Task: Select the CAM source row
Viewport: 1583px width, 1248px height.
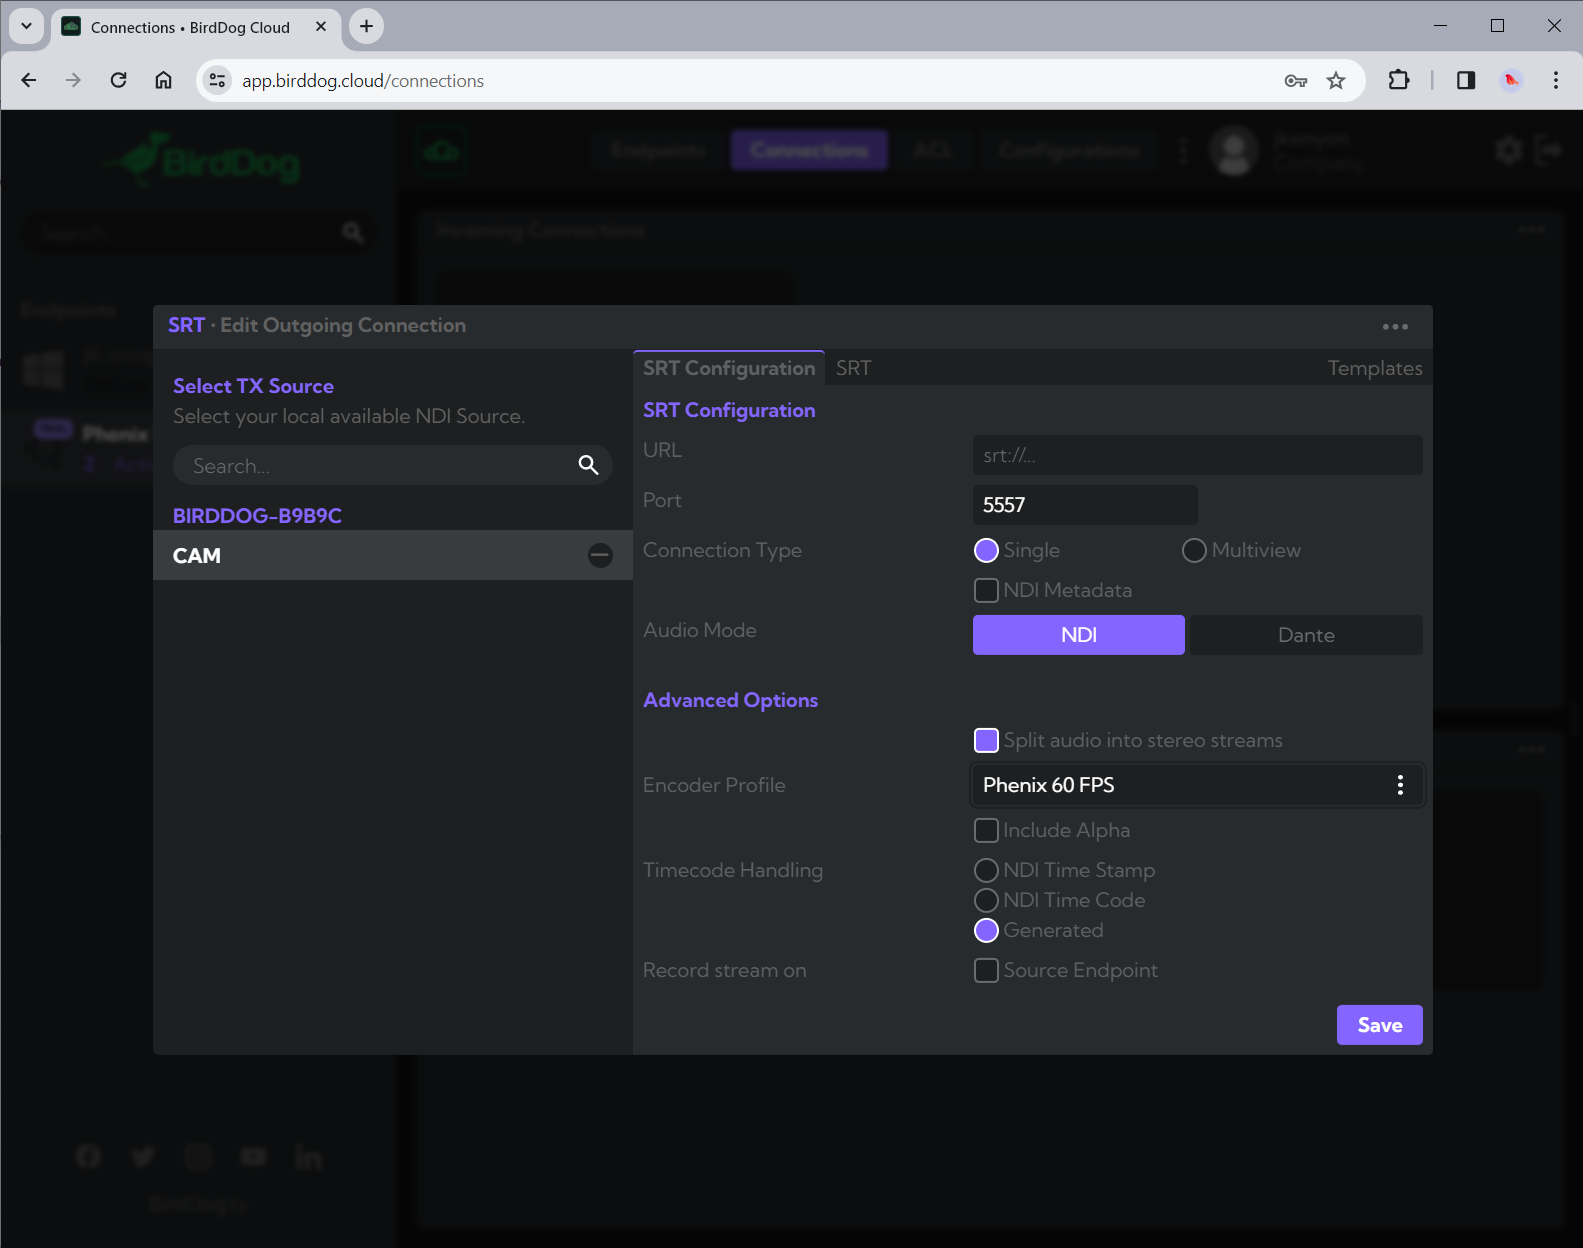Action: pos(393,555)
